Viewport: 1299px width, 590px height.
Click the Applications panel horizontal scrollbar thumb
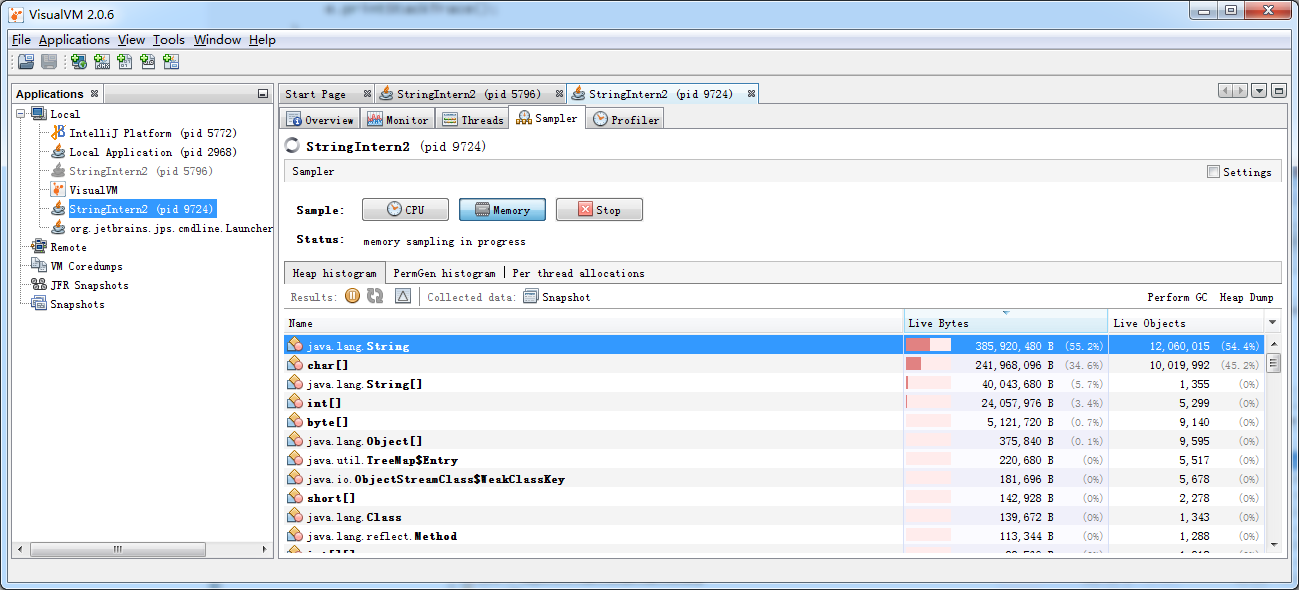117,549
